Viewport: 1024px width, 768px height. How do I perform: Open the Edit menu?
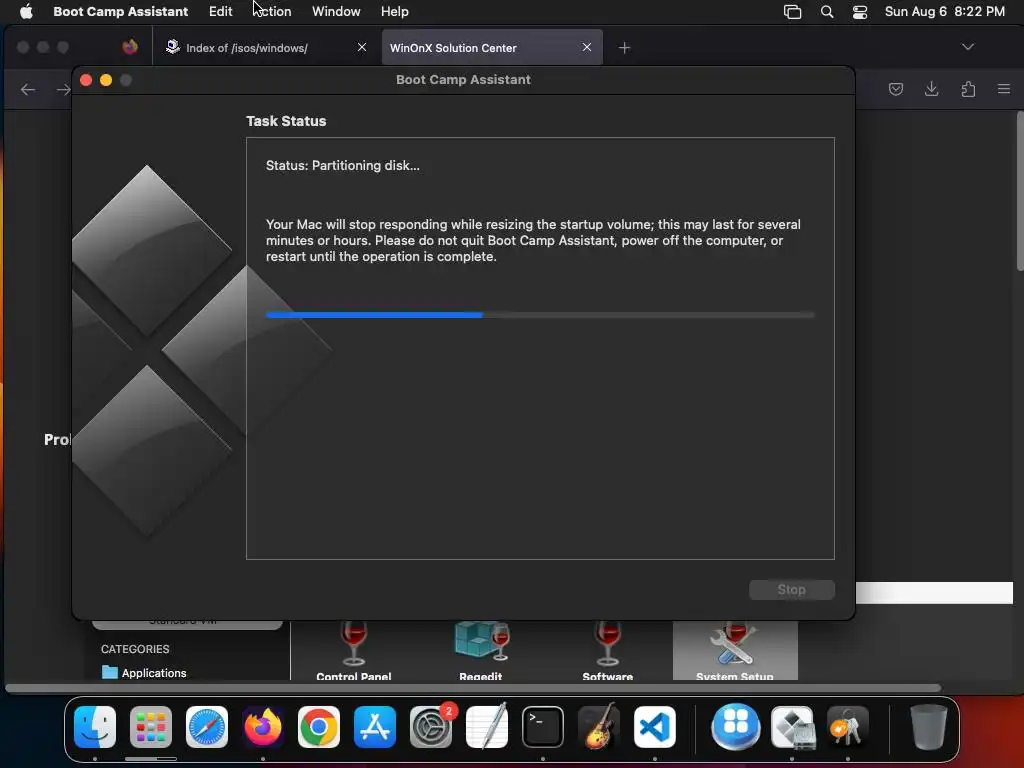click(220, 11)
